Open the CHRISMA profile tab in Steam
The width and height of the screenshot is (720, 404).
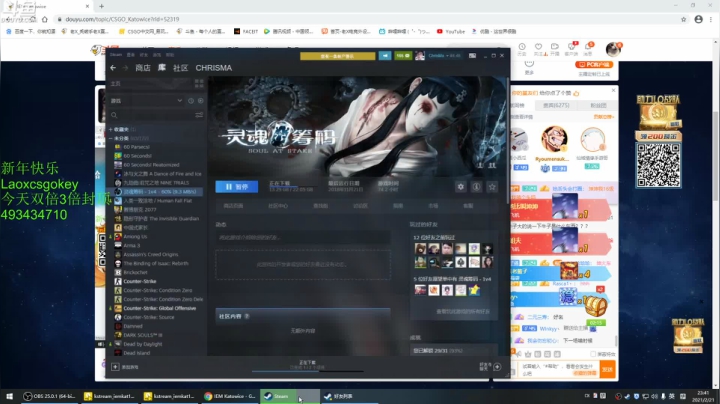[214, 68]
